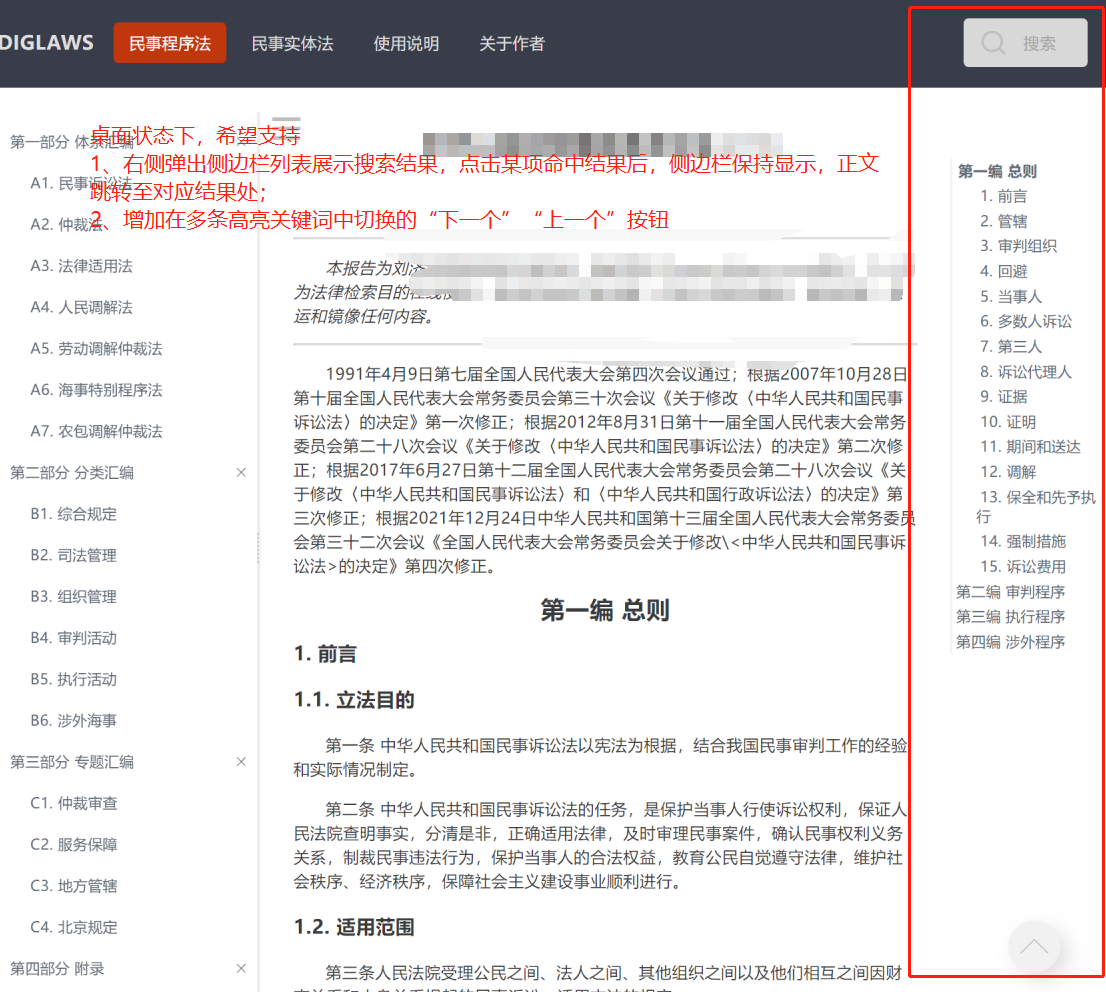
Task: Jump to 12. 调解 in outline
Action: [1007, 472]
